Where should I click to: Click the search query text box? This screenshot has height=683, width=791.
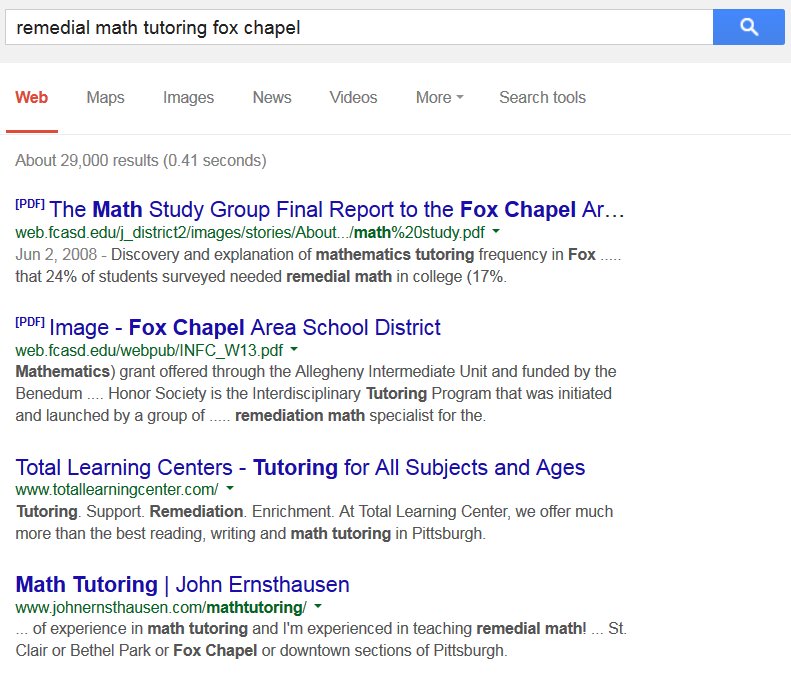point(358,27)
